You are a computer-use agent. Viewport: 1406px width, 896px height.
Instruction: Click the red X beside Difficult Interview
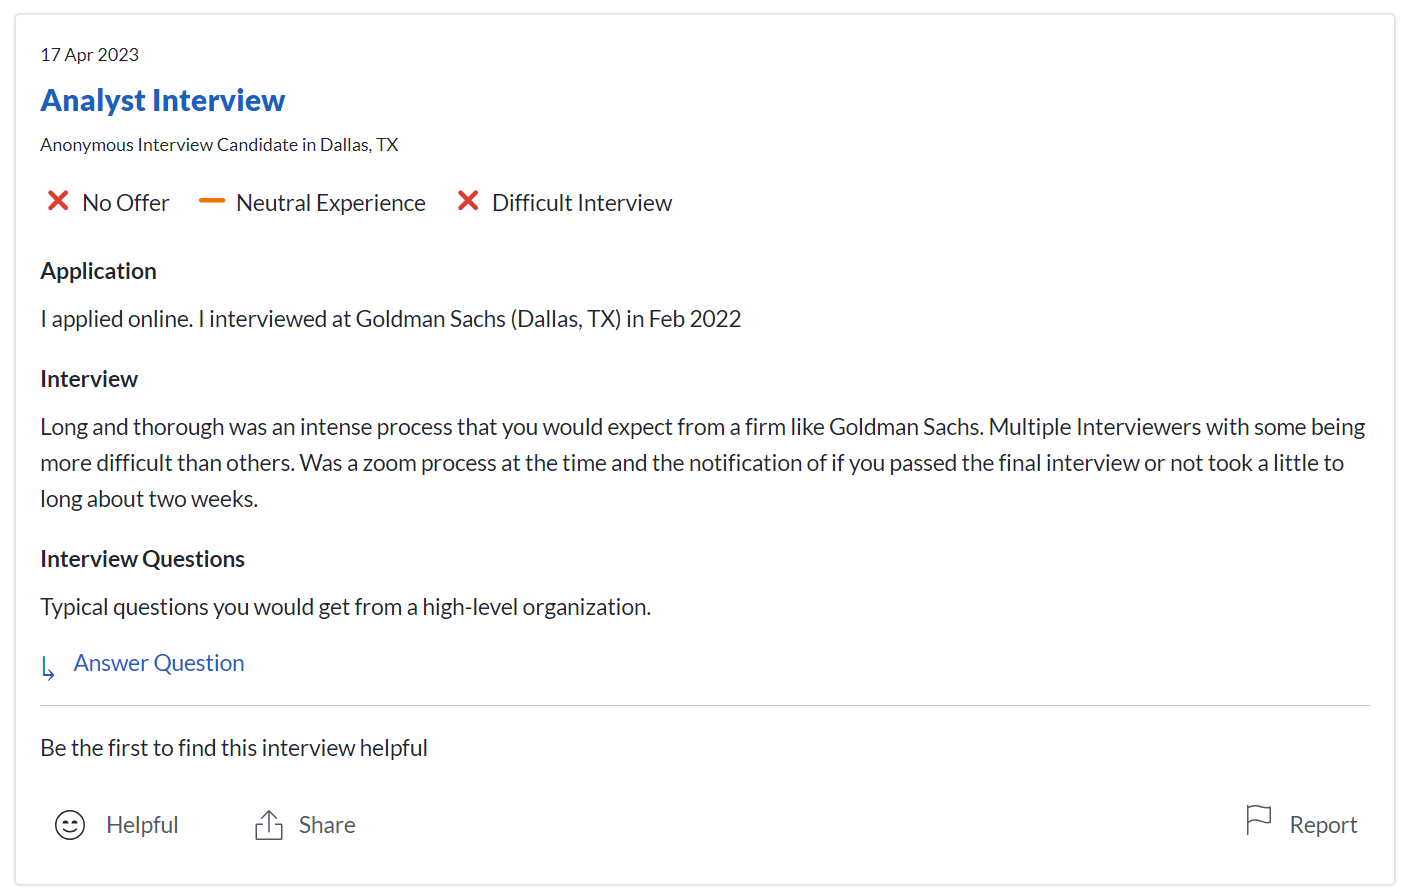point(468,202)
